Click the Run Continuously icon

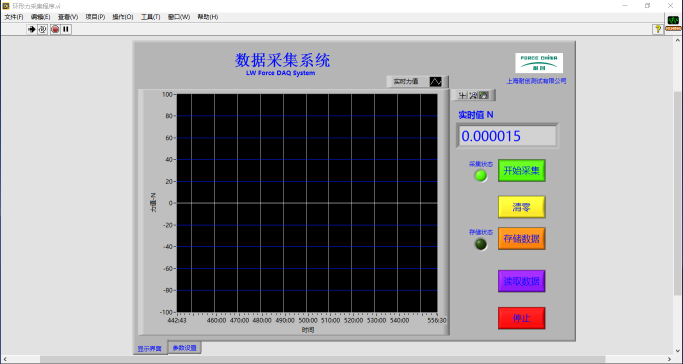(42, 29)
